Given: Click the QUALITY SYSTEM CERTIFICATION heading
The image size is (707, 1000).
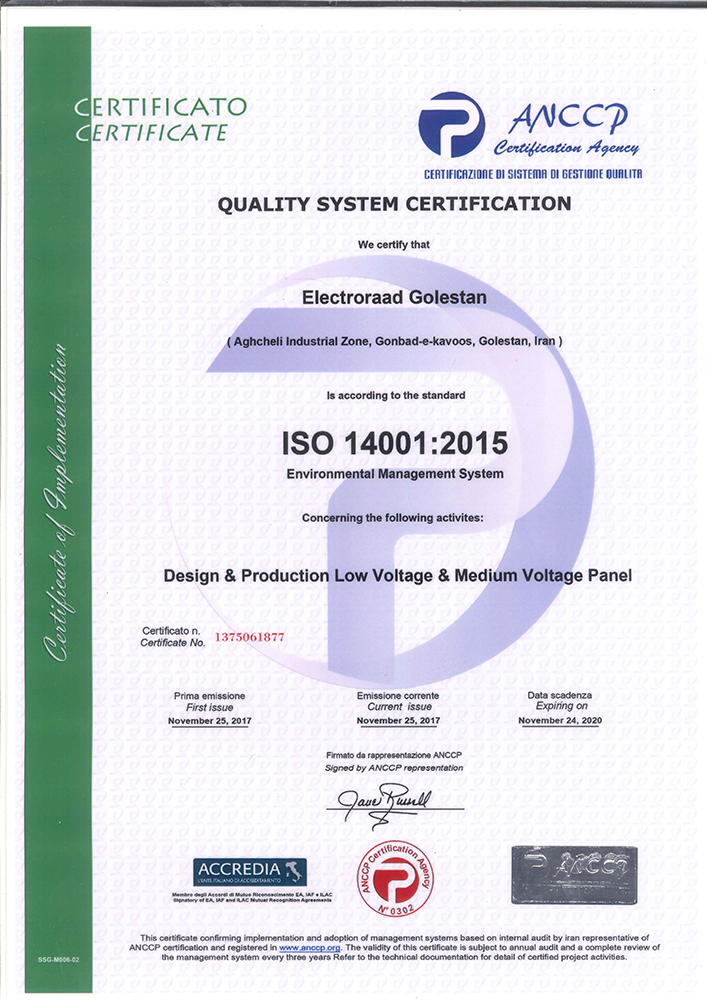Looking at the screenshot, I should click(x=395, y=204).
